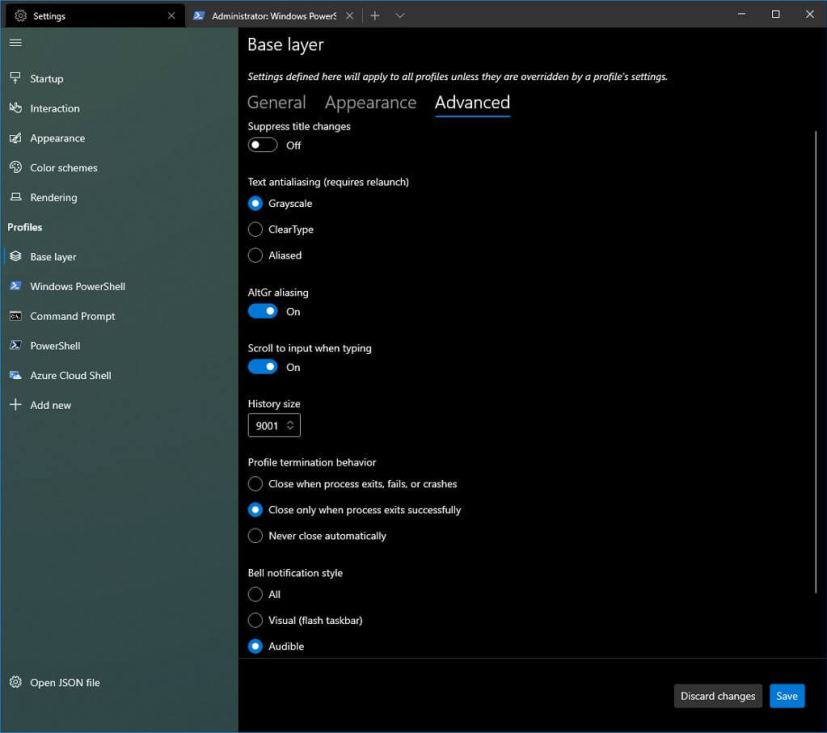
Task: Select ClearType text antialiasing
Action: coord(281,229)
